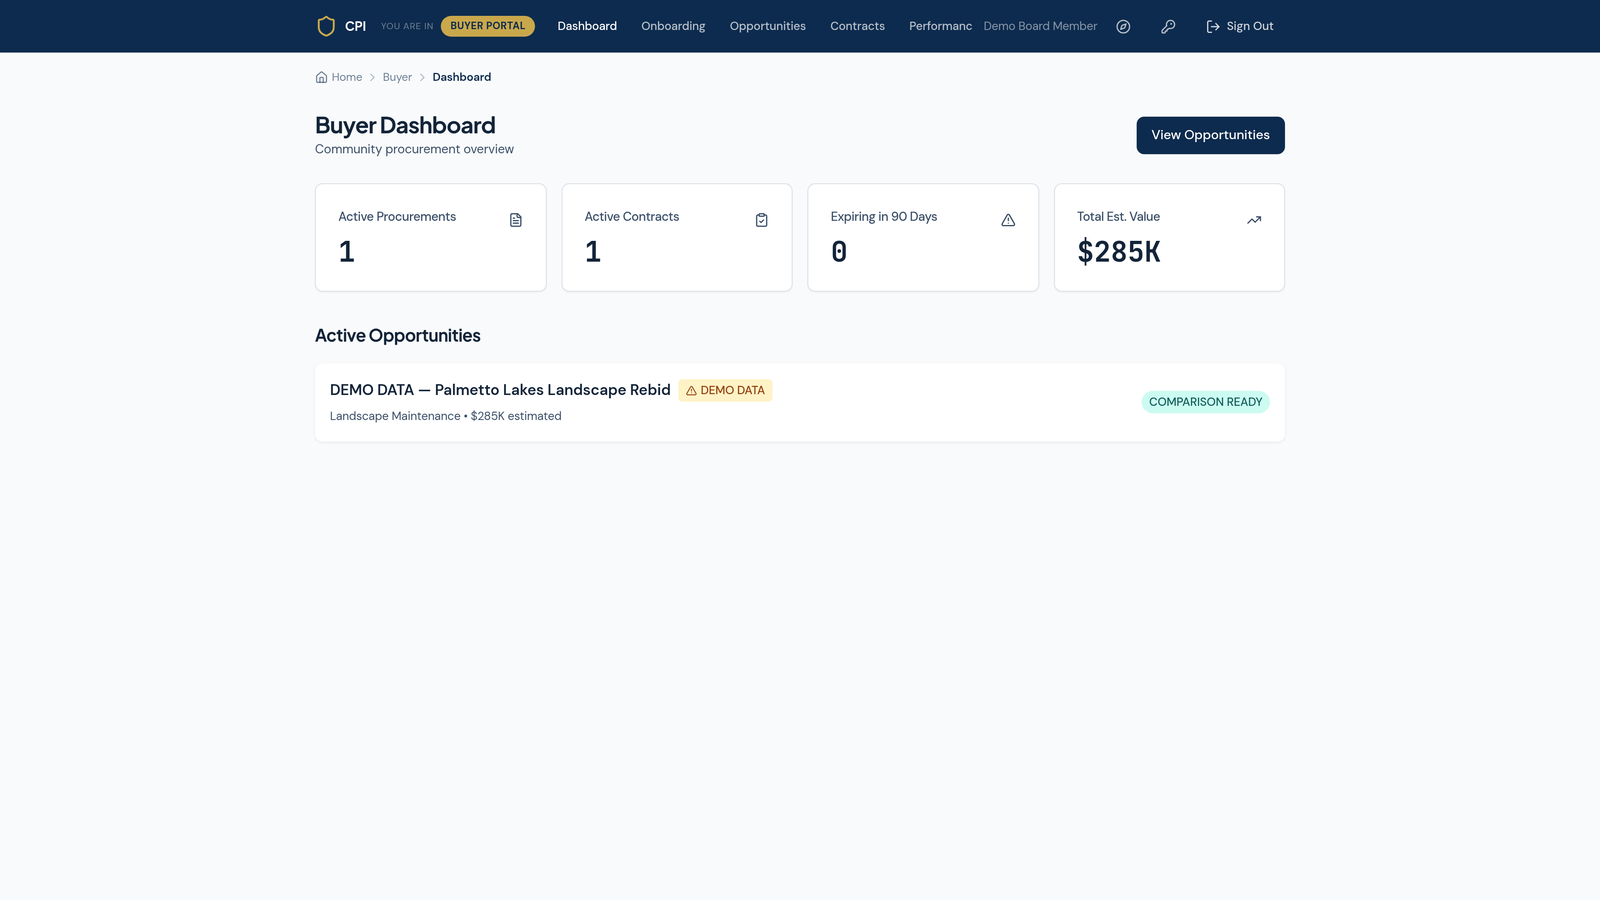
Task: Click the document icon on Active Procurements card
Action: point(516,220)
